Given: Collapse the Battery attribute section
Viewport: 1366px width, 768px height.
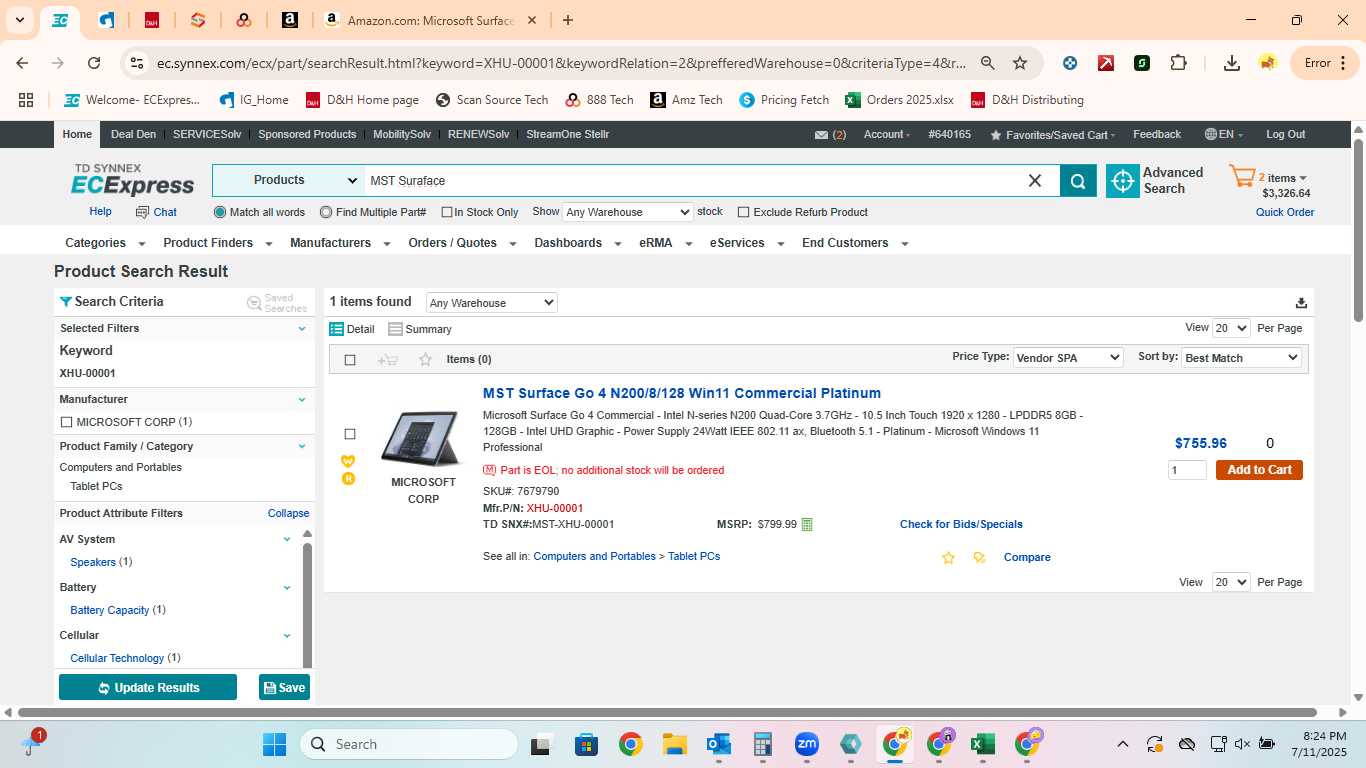Looking at the screenshot, I should point(287,588).
